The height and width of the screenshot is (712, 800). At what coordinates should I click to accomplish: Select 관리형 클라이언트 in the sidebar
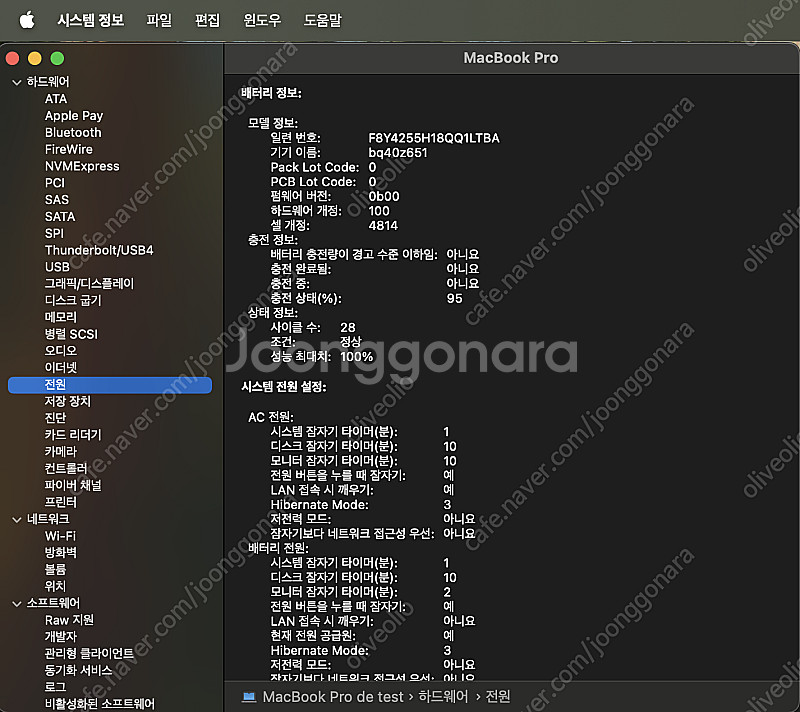[89, 654]
